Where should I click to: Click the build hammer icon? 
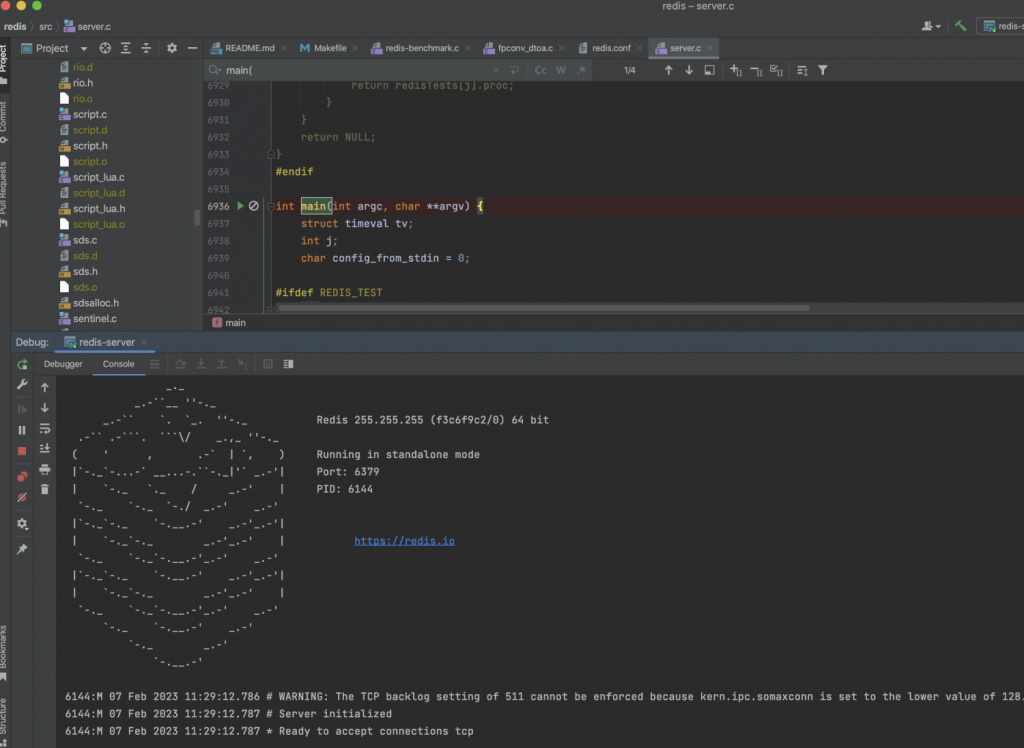960,26
